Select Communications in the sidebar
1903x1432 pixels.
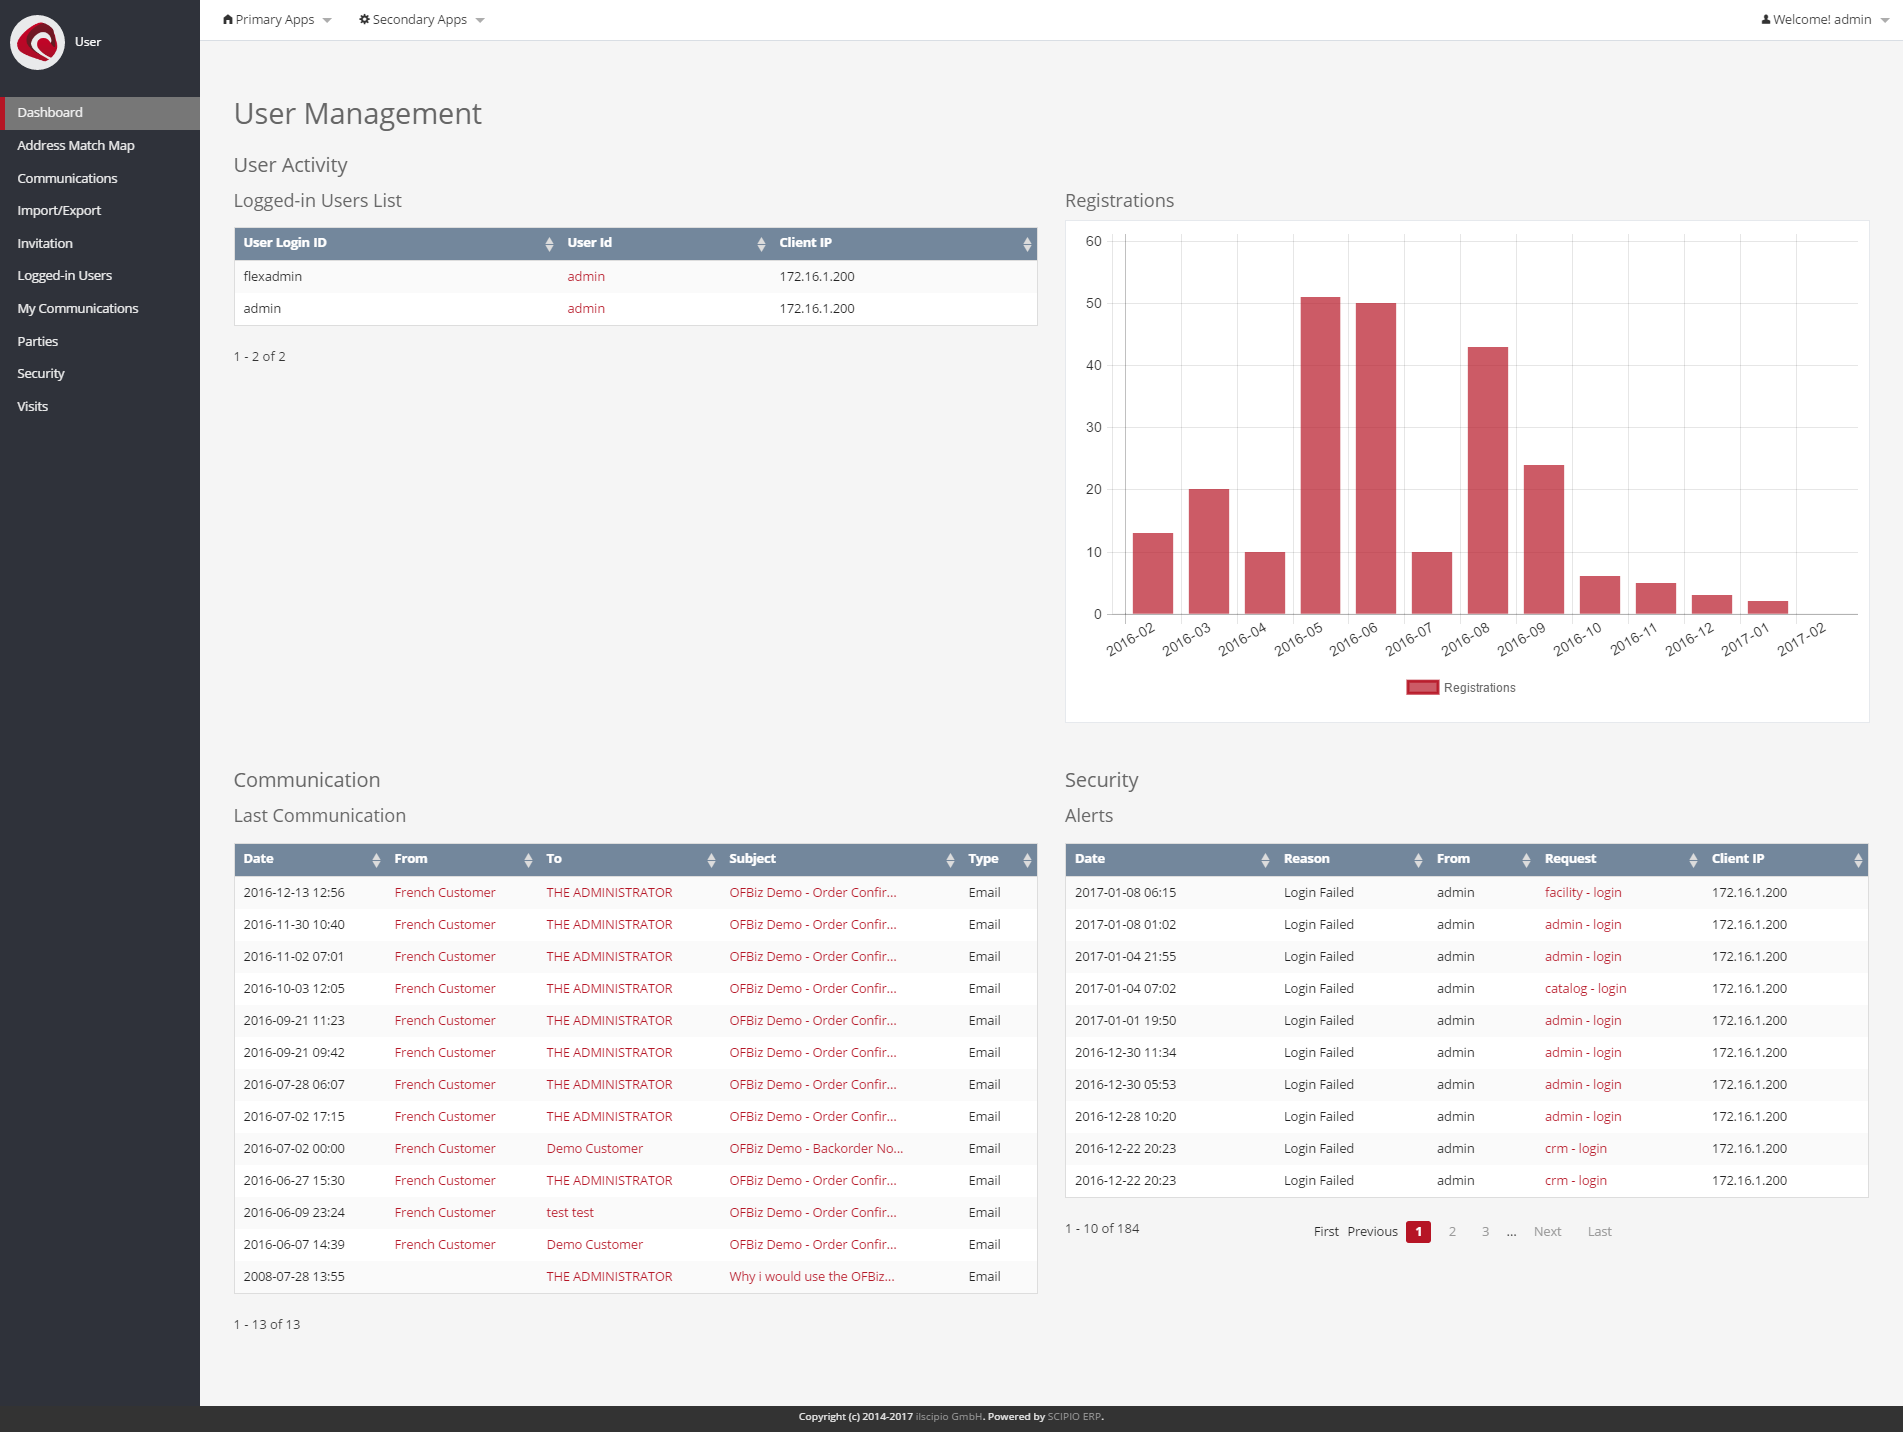pyautogui.click(x=67, y=178)
